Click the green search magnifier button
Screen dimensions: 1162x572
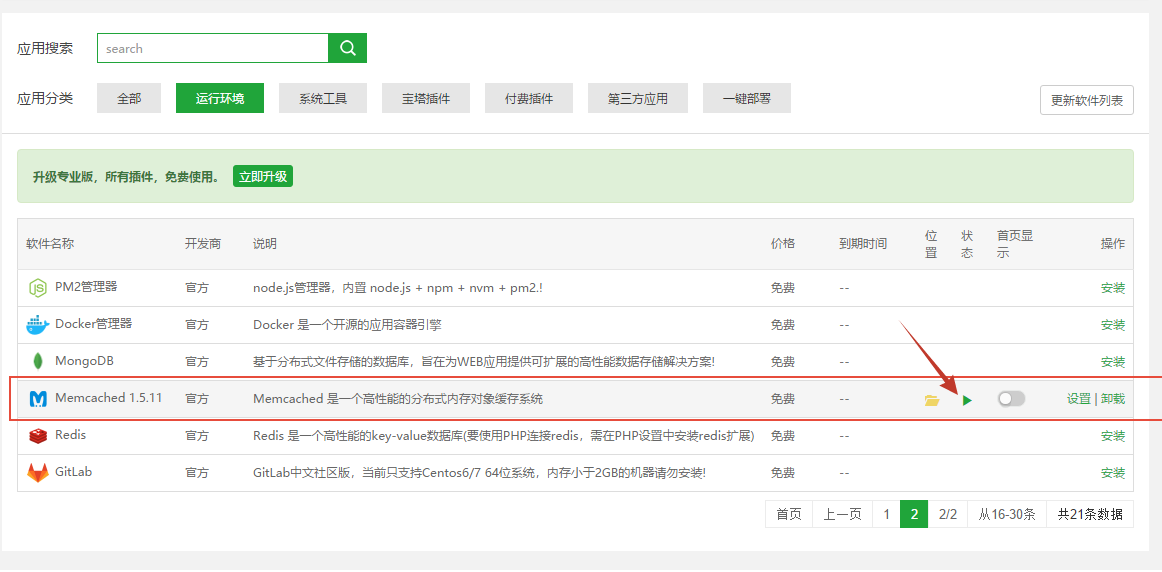click(x=347, y=48)
